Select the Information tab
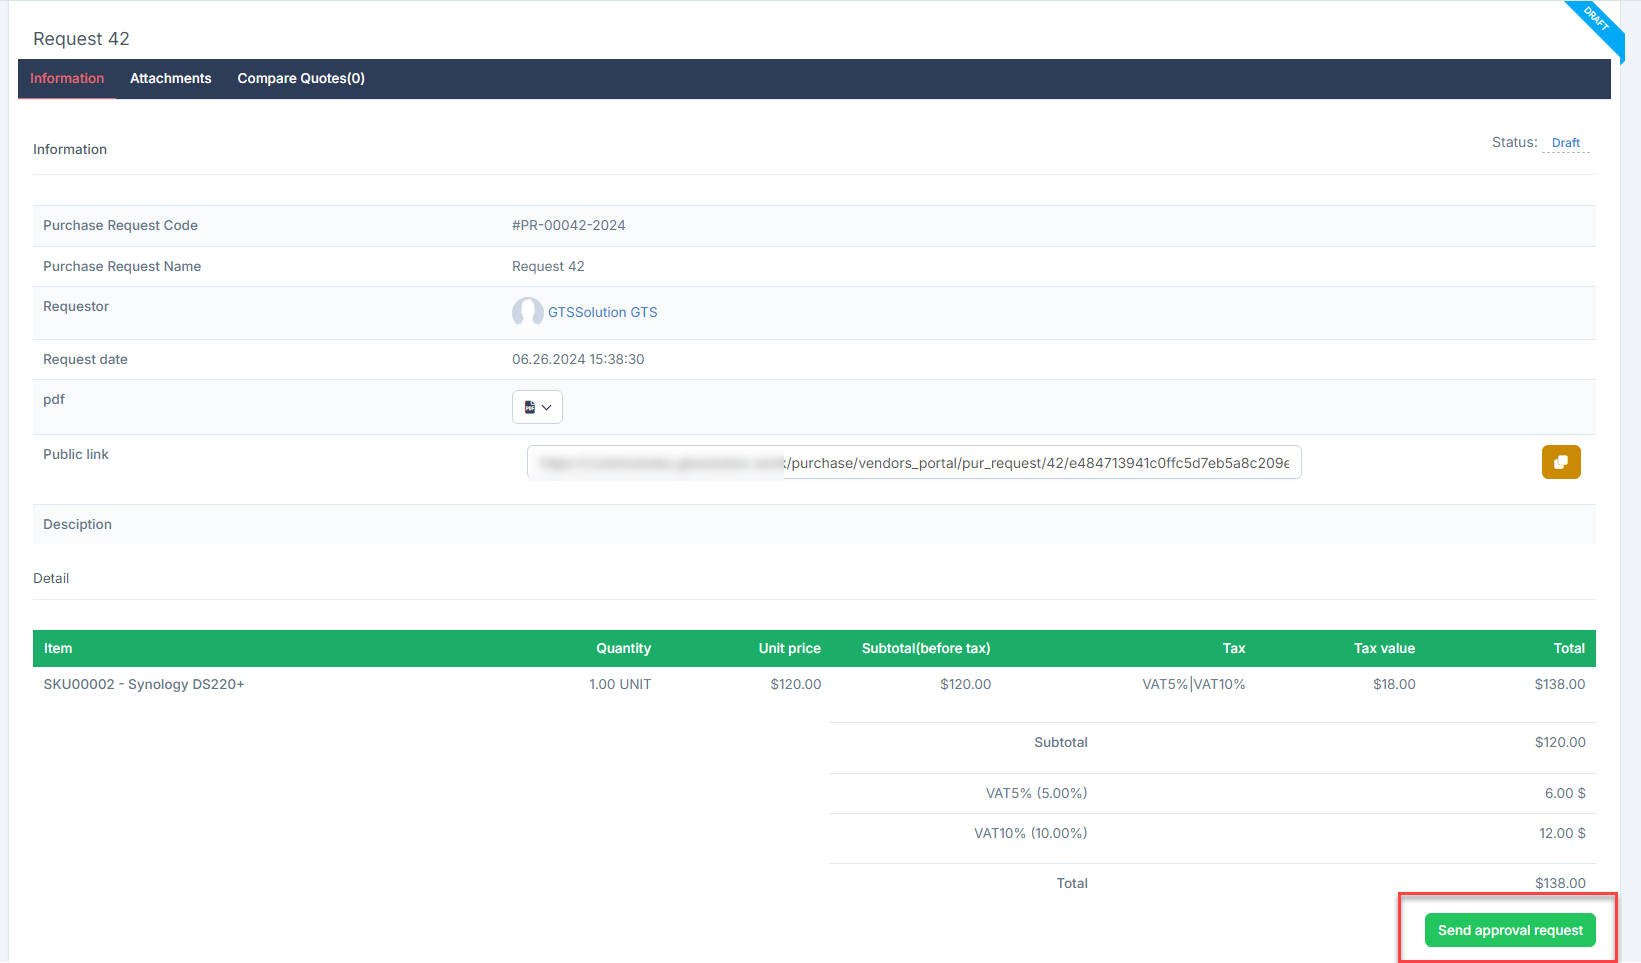1641x963 pixels. [x=67, y=78]
